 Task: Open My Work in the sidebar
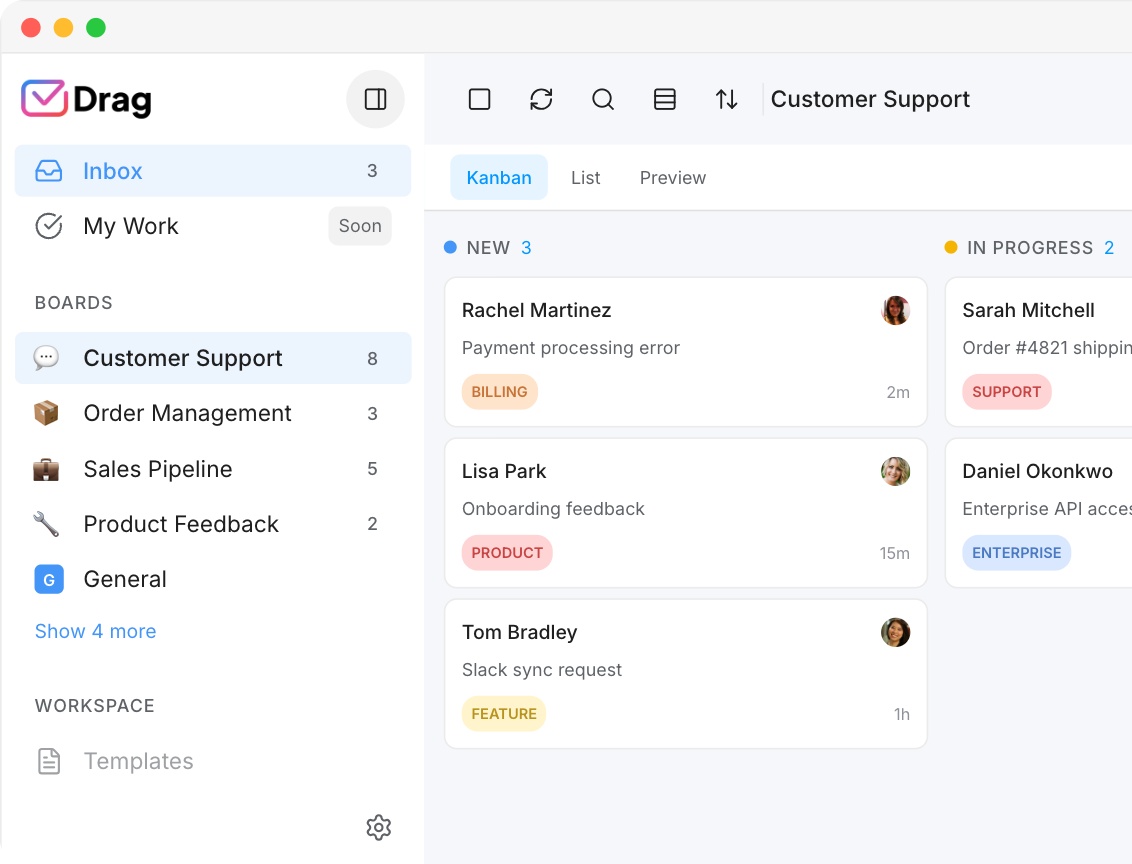[131, 226]
